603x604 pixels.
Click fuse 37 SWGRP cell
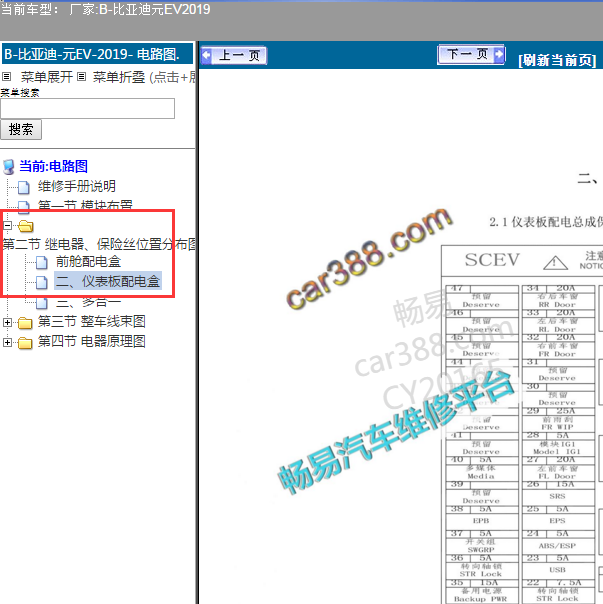(x=482, y=542)
